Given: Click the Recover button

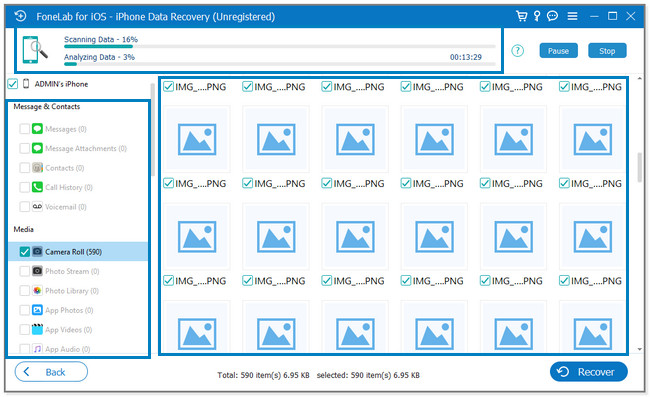Looking at the screenshot, I should tap(589, 372).
